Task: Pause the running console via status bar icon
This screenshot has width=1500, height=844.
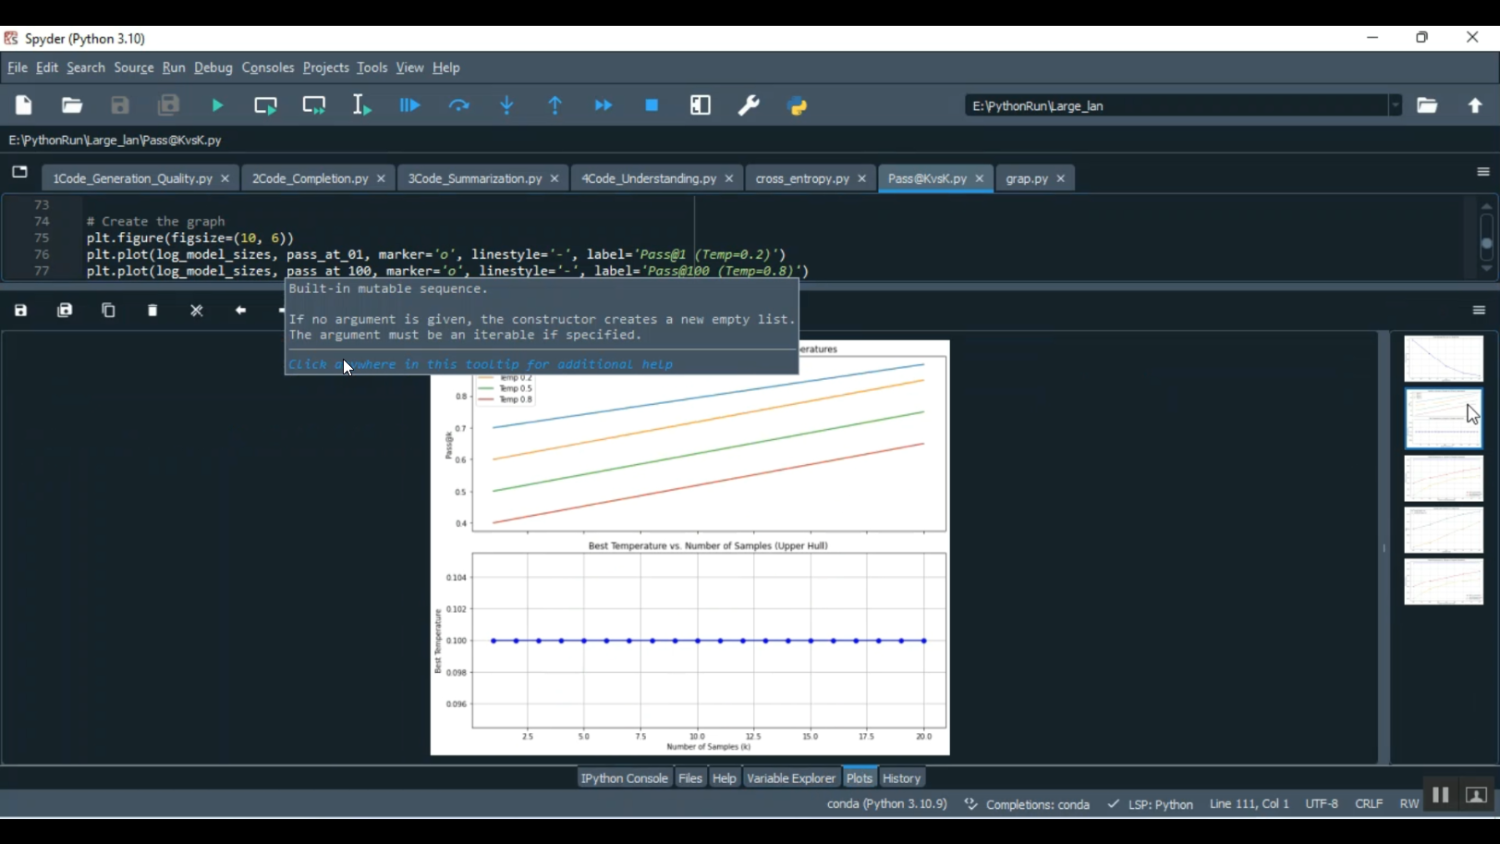Action: (x=1440, y=795)
